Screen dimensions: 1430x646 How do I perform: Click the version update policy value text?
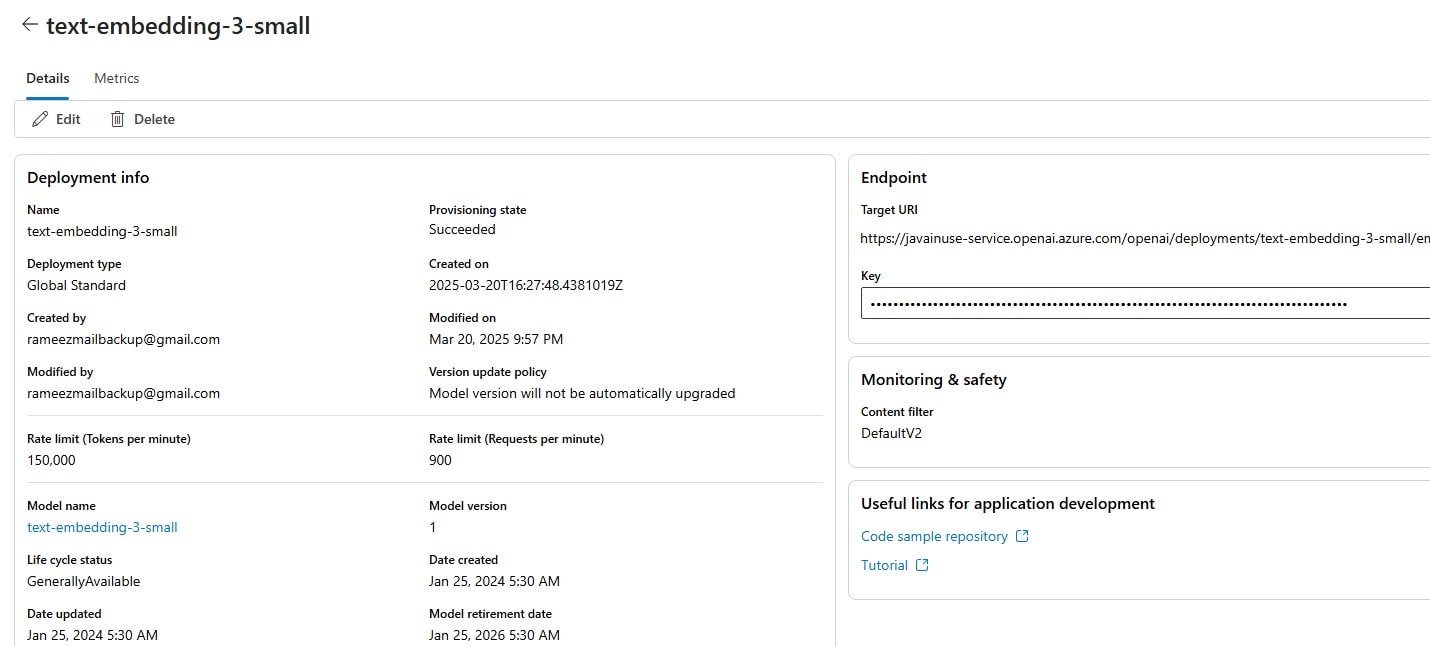582,393
